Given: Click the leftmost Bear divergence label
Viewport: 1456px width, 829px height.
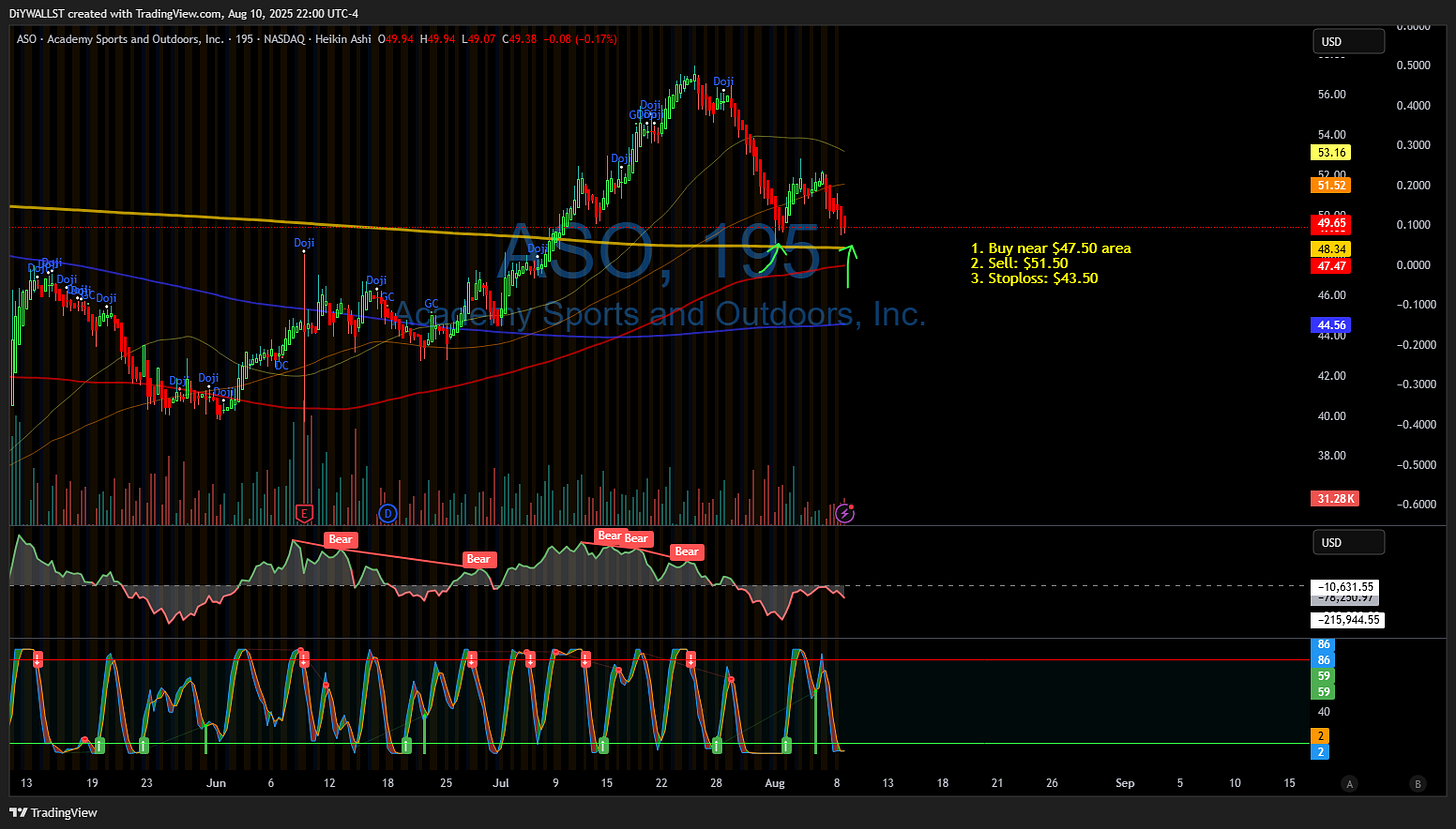Looking at the screenshot, I should (341, 539).
